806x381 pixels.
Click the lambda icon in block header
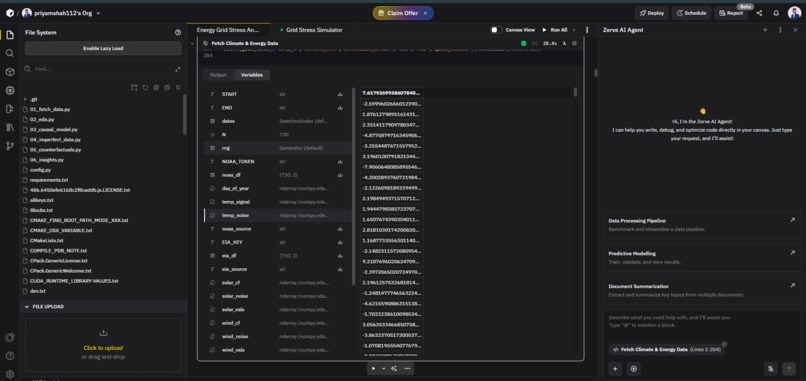coord(564,44)
